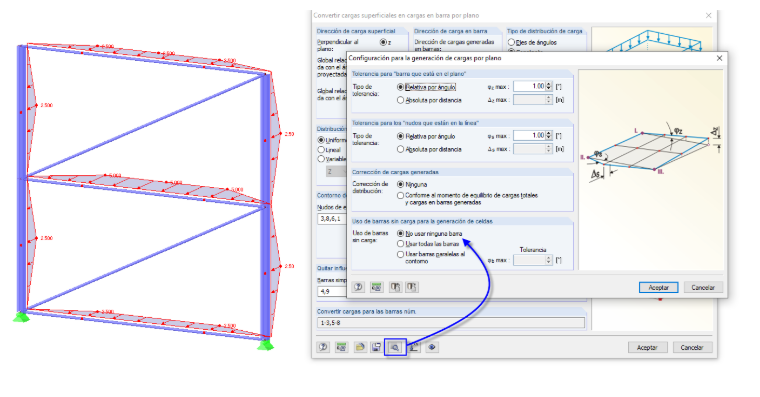Select Relativa por ángulo for barra tolerance
This screenshot has width=760, height=397.
400,87
